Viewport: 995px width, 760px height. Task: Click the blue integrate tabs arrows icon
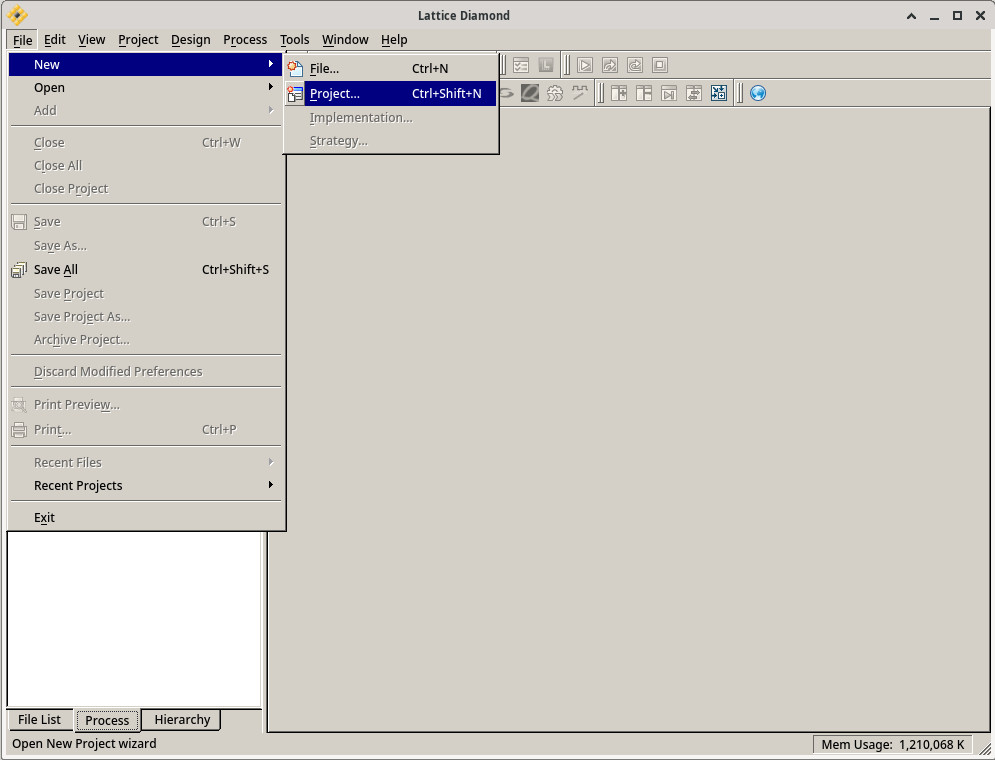coord(718,93)
